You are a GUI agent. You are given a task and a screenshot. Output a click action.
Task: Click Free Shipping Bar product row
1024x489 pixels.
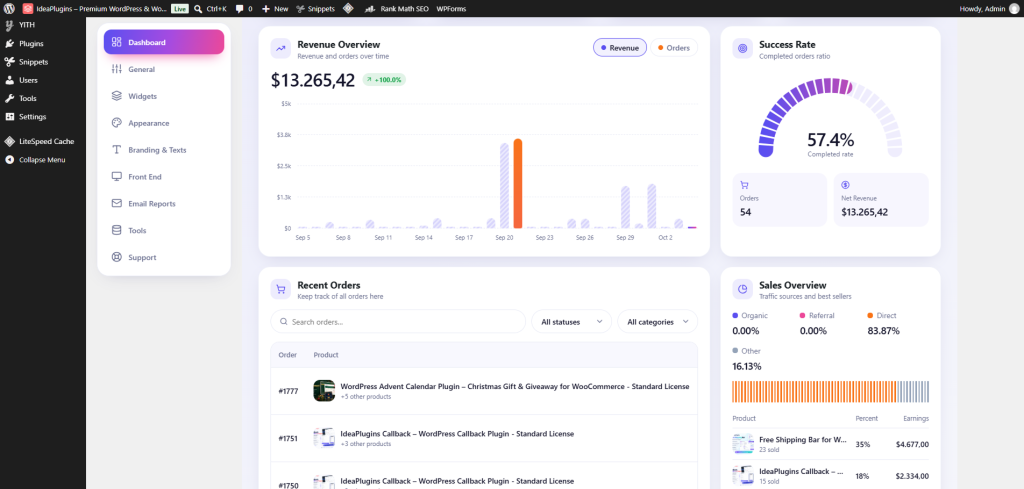click(830, 444)
